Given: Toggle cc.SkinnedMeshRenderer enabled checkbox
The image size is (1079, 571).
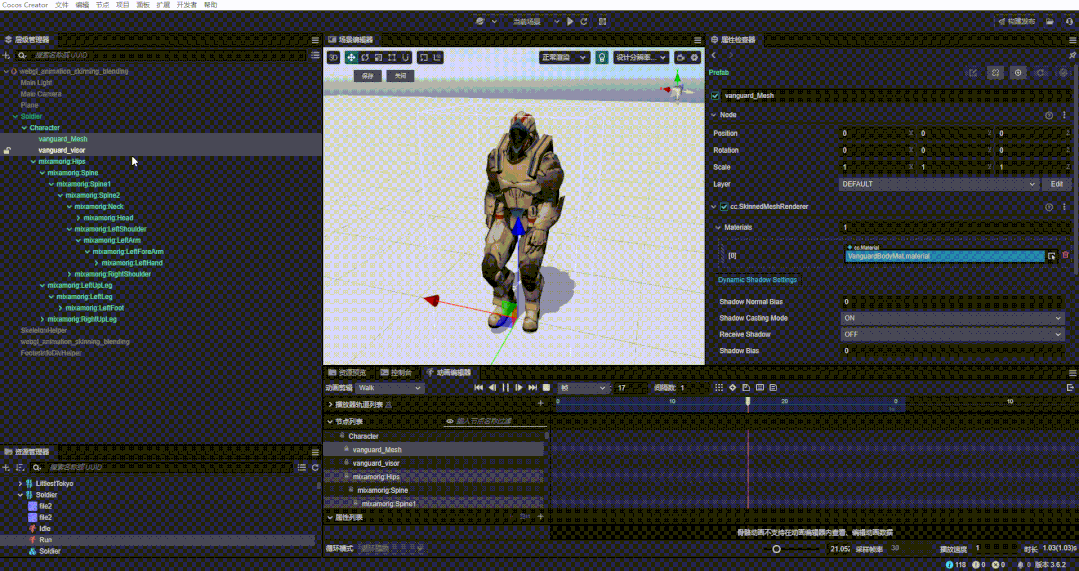Looking at the screenshot, I should tap(724, 206).
